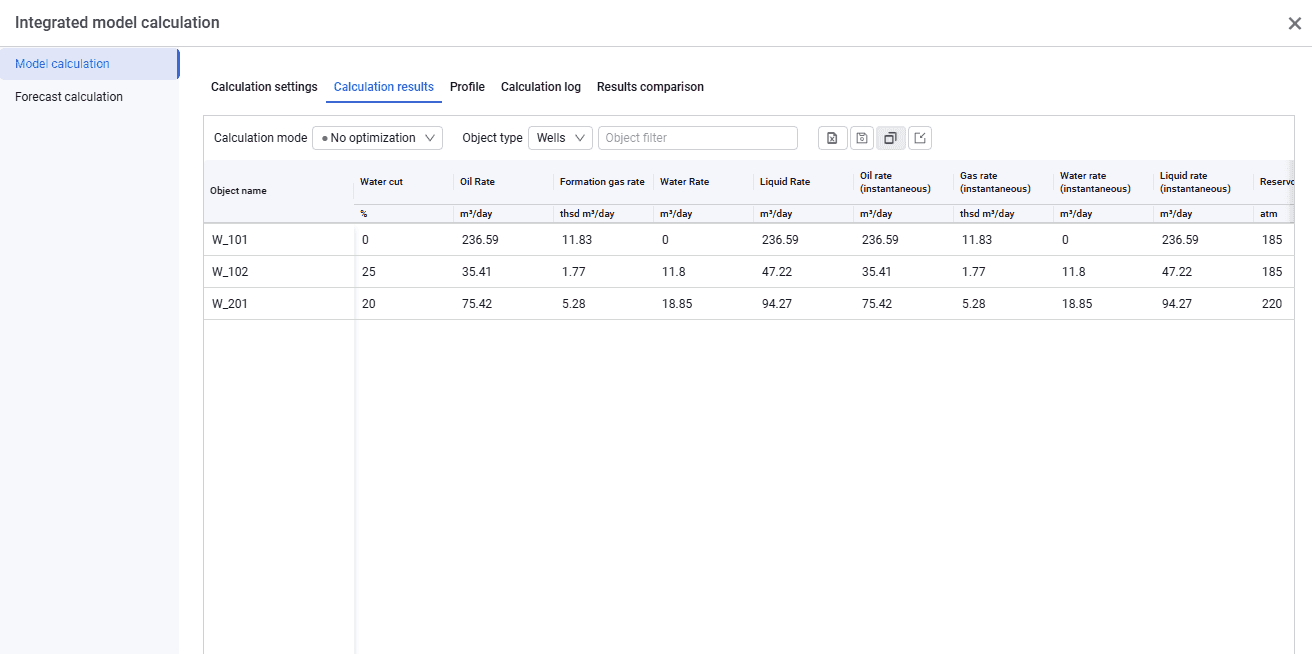This screenshot has height=654, width=1312.
Task: Select the W_201 row name
Action: (230, 304)
